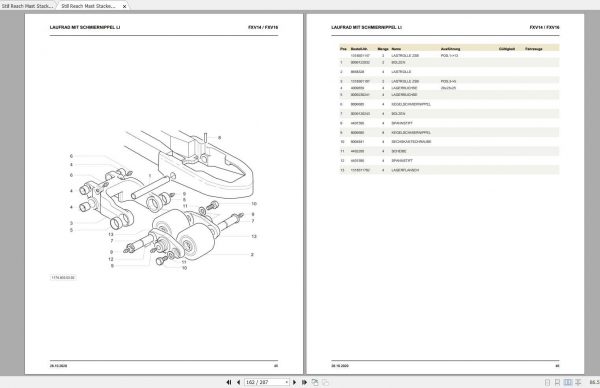Viewport: 600px width, 388px height.
Task: Click the BOLZEN name in row 7
Action: [x=398, y=114]
